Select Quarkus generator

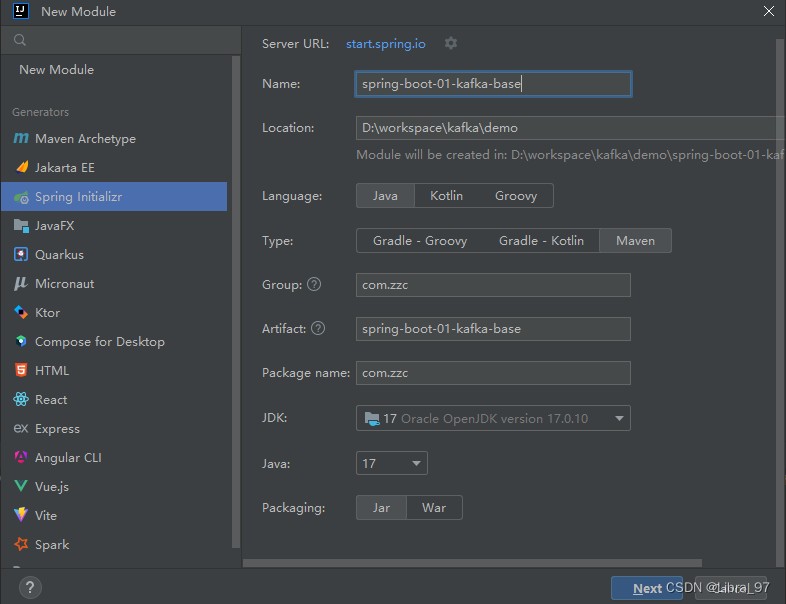[114, 255]
